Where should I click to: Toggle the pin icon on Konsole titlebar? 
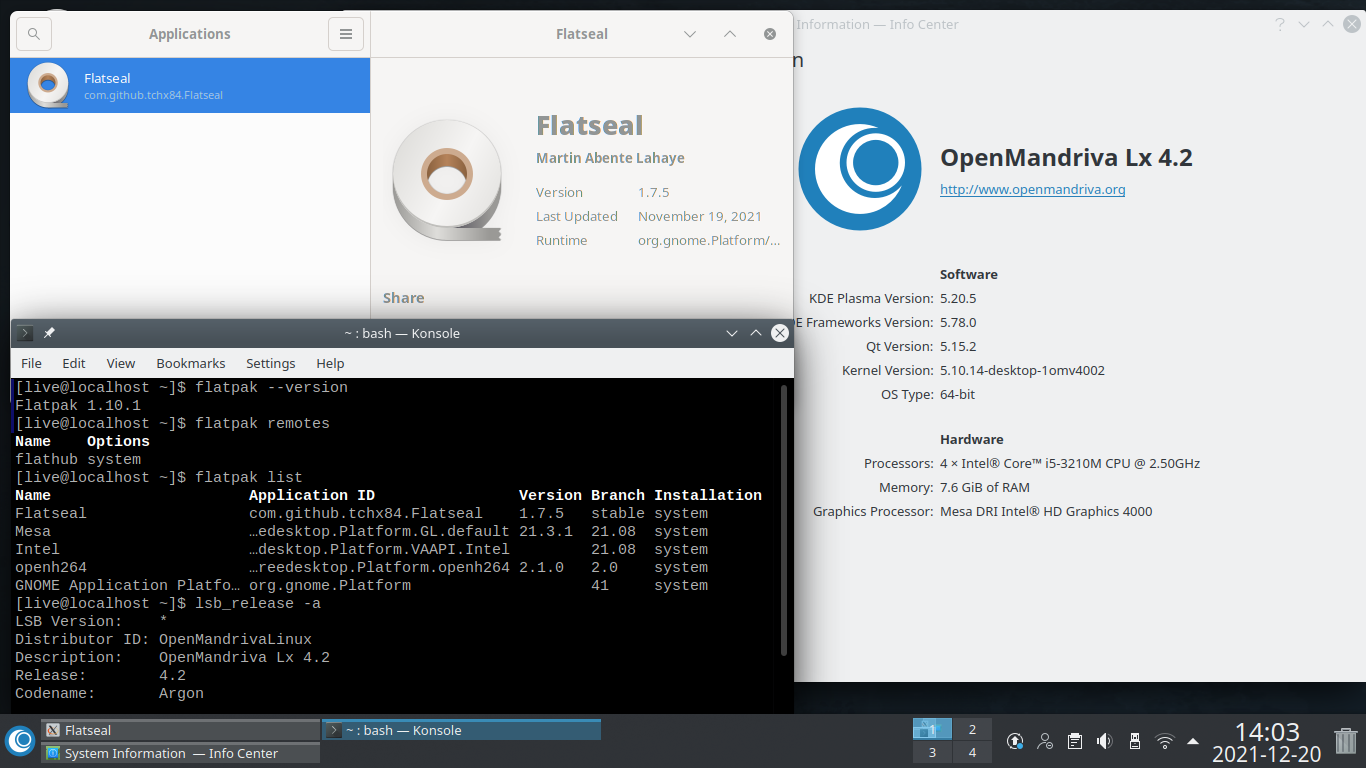47,332
